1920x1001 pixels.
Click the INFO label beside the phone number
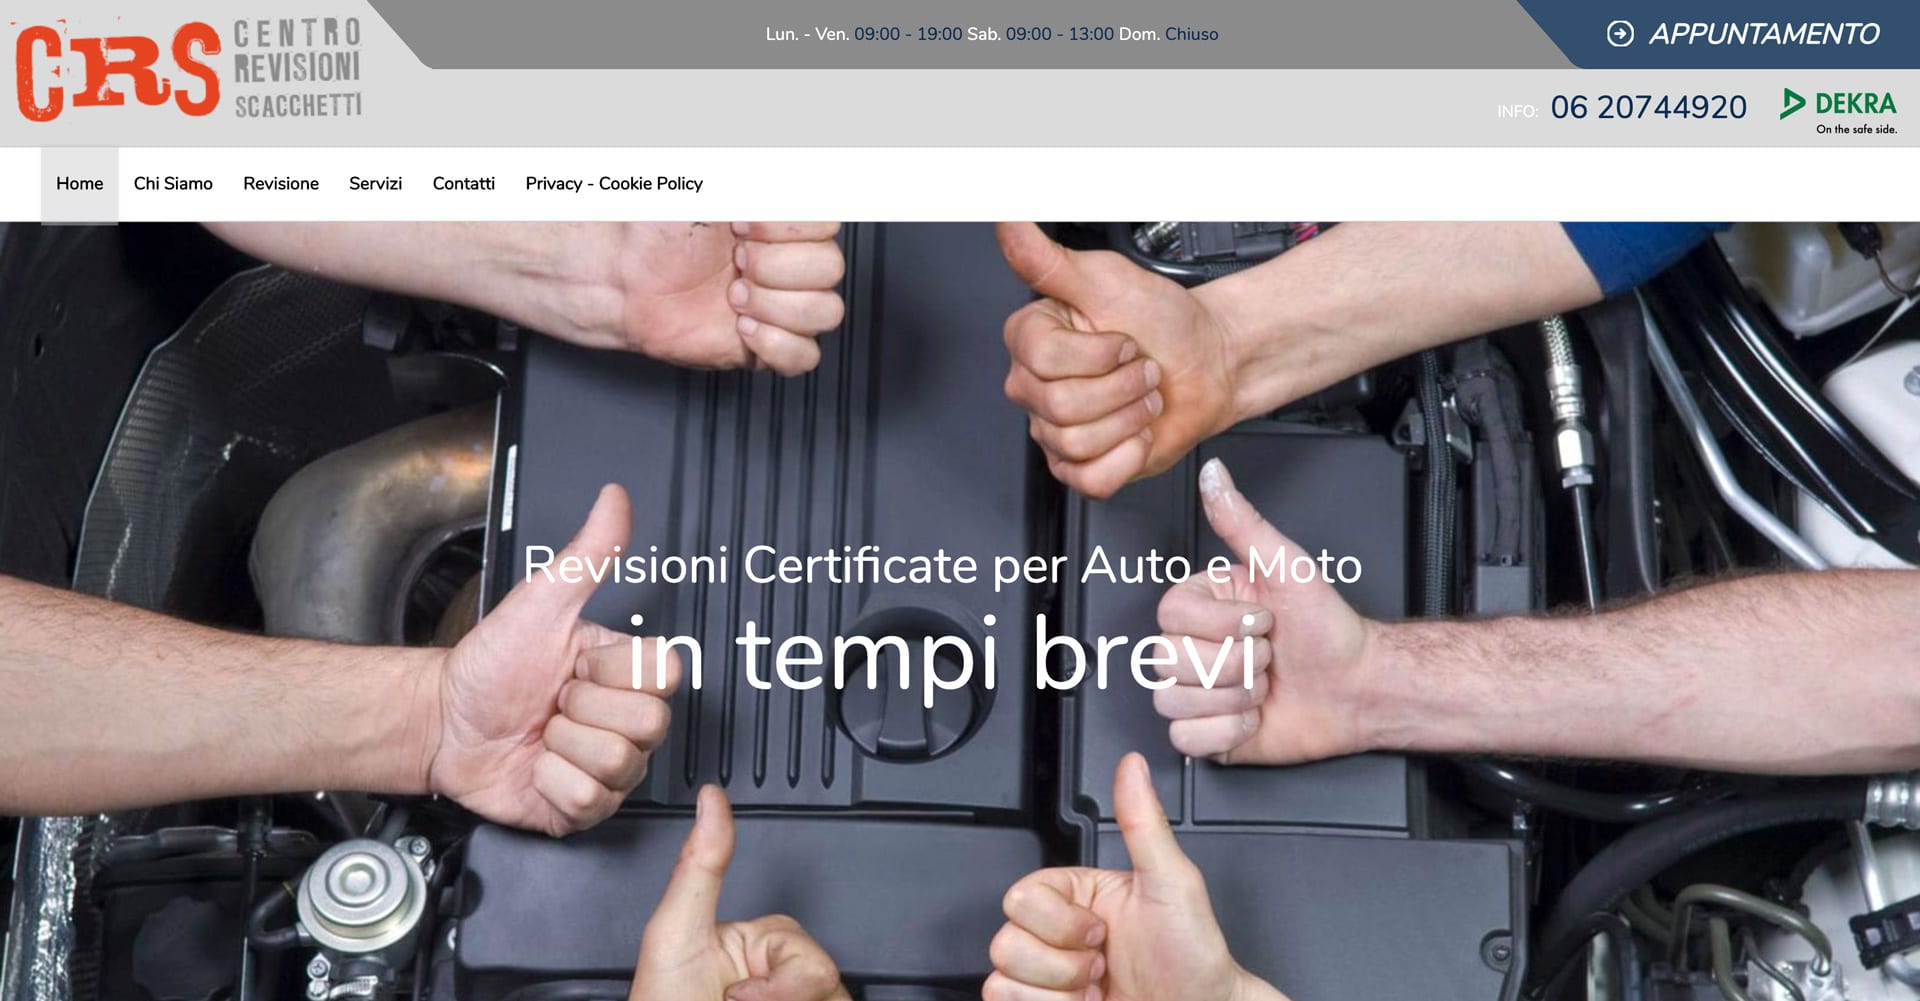(1517, 111)
